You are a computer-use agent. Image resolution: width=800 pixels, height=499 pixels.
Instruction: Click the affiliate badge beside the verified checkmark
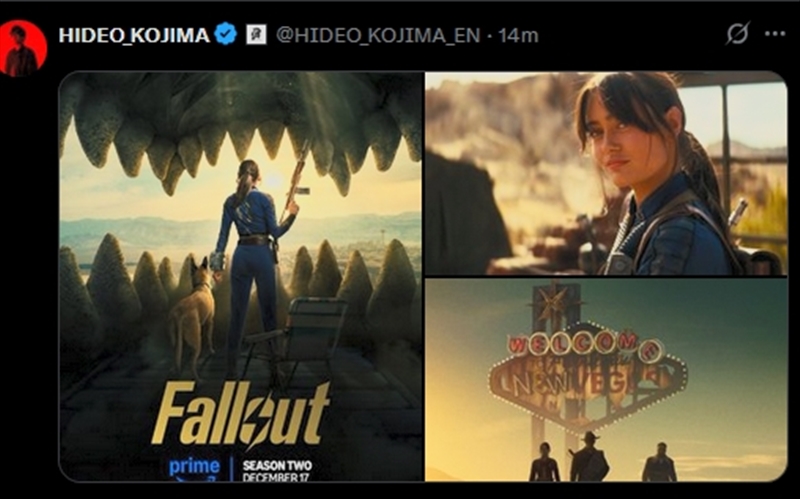[x=256, y=35]
